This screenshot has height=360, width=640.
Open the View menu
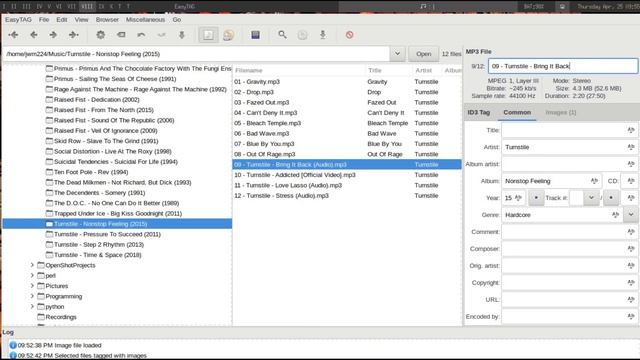click(81, 20)
